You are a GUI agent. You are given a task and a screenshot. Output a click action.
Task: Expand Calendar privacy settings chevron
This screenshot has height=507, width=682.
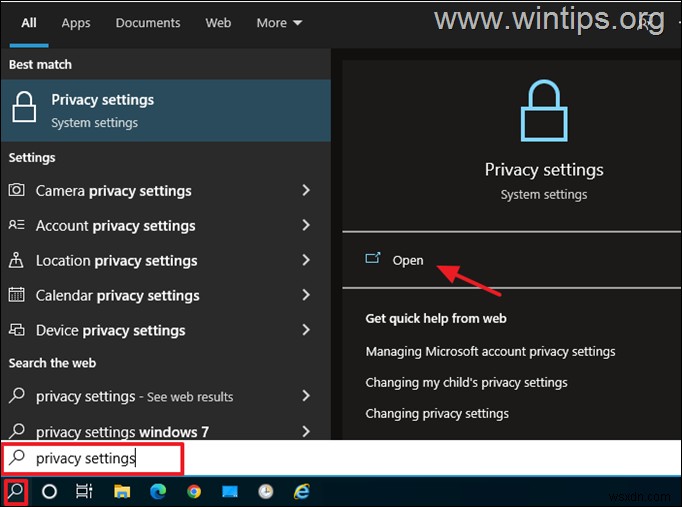pos(306,295)
